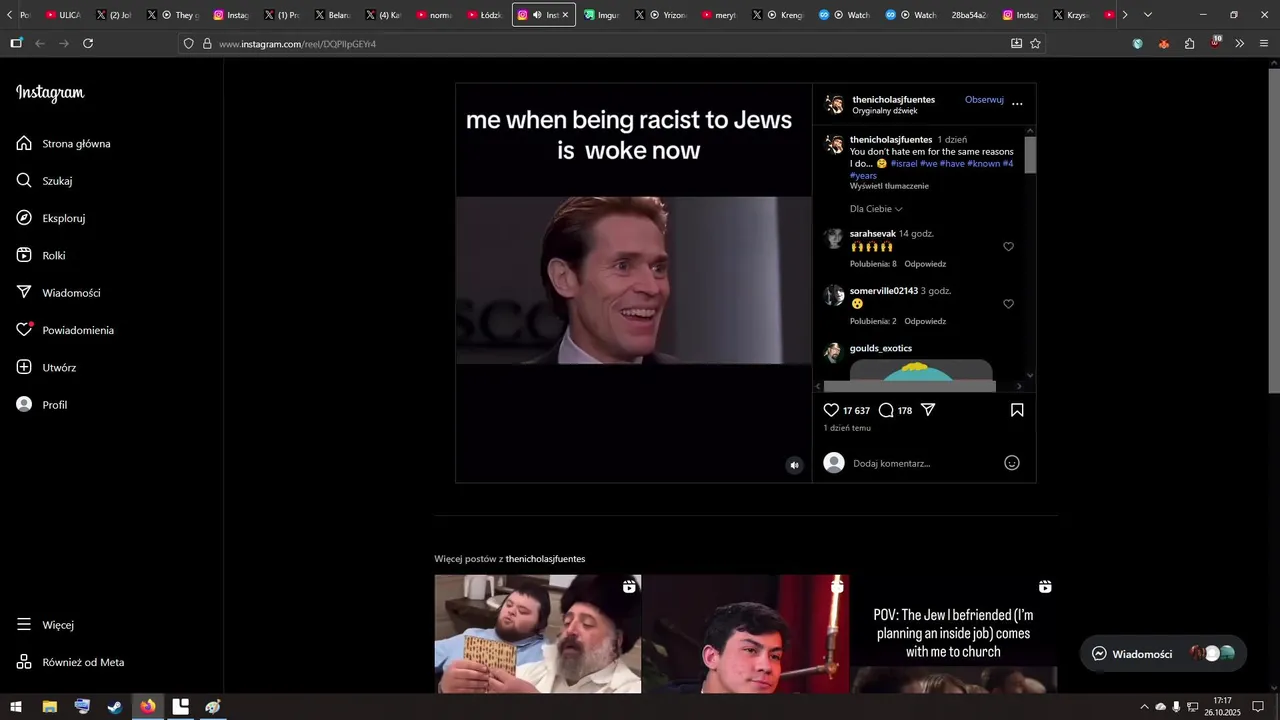Go to Rolki reels section
The image size is (1280, 720).
click(41, 255)
